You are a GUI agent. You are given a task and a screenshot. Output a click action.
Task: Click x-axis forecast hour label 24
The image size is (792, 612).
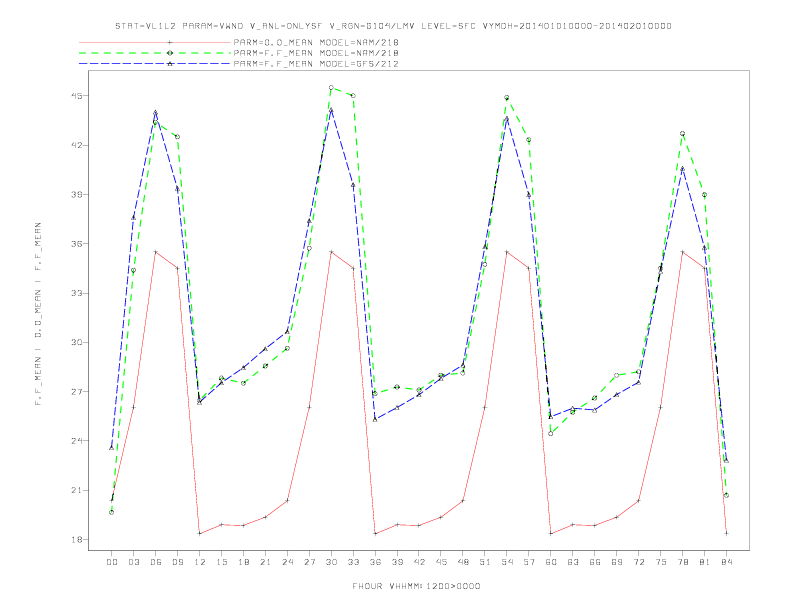pos(287,562)
